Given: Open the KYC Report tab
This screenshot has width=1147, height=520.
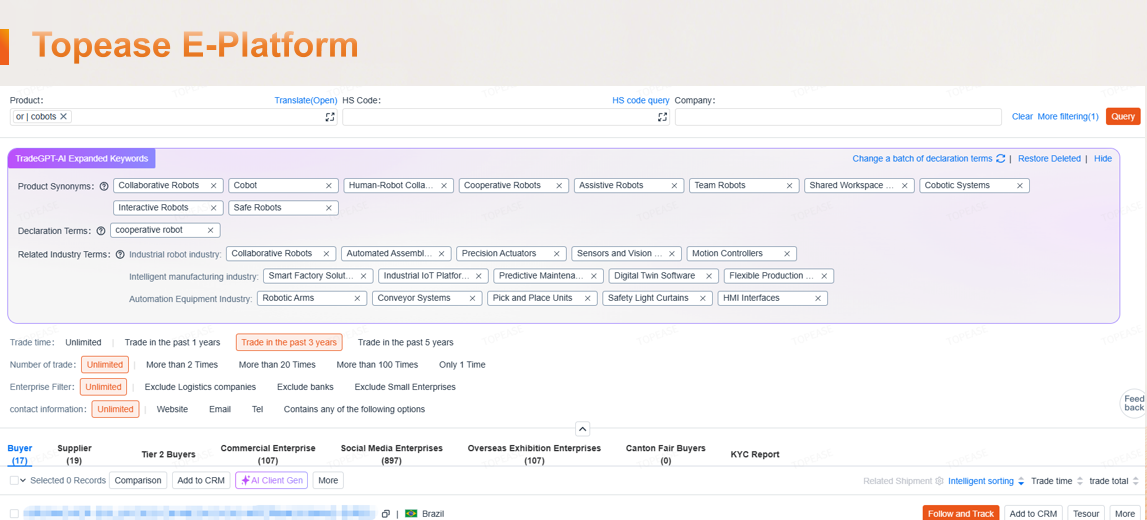Looking at the screenshot, I should (x=755, y=454).
